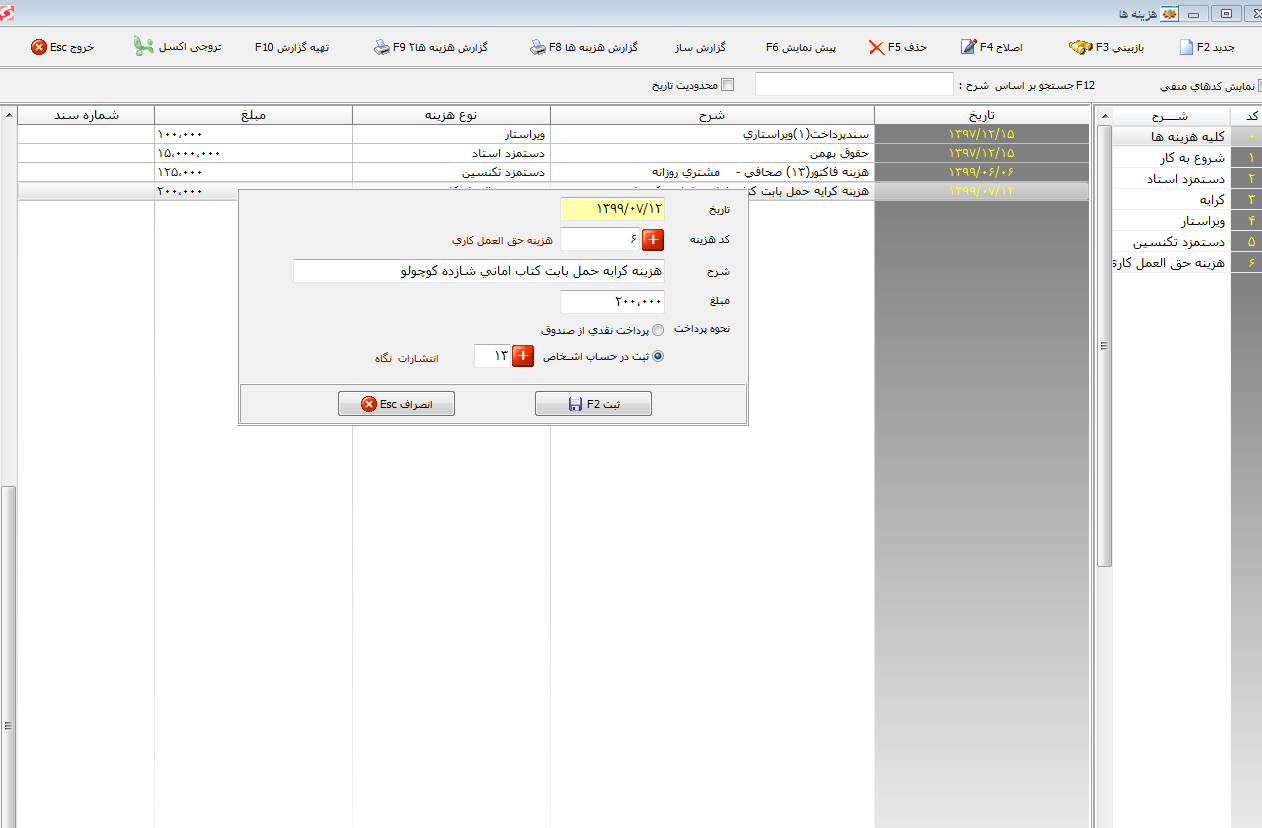Toggle show negative codes checkbox
Image resolution: width=1262 pixels, height=828 pixels.
tap(1258, 86)
